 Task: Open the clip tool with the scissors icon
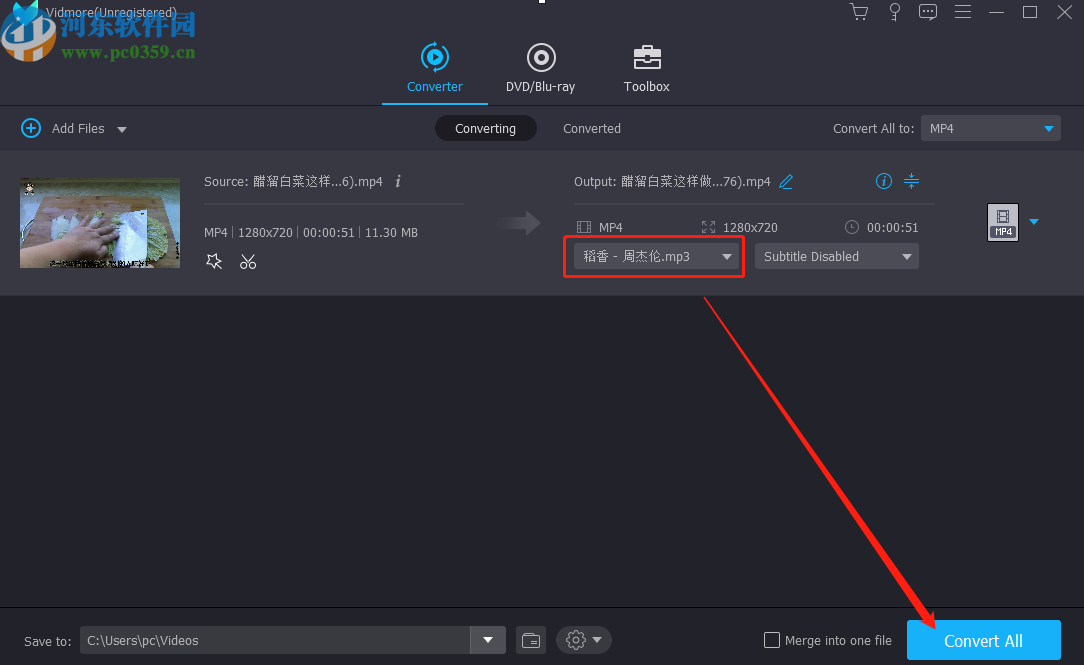248,261
